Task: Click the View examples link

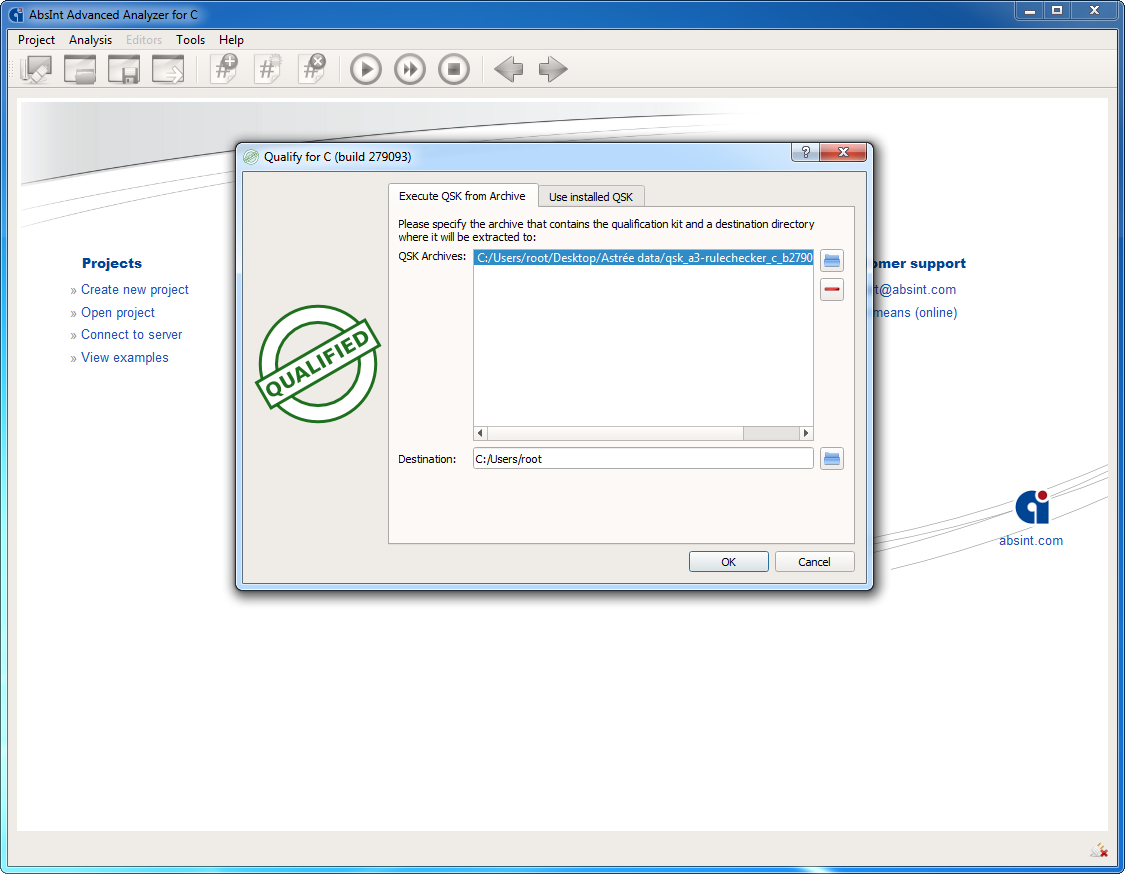Action: (x=125, y=357)
